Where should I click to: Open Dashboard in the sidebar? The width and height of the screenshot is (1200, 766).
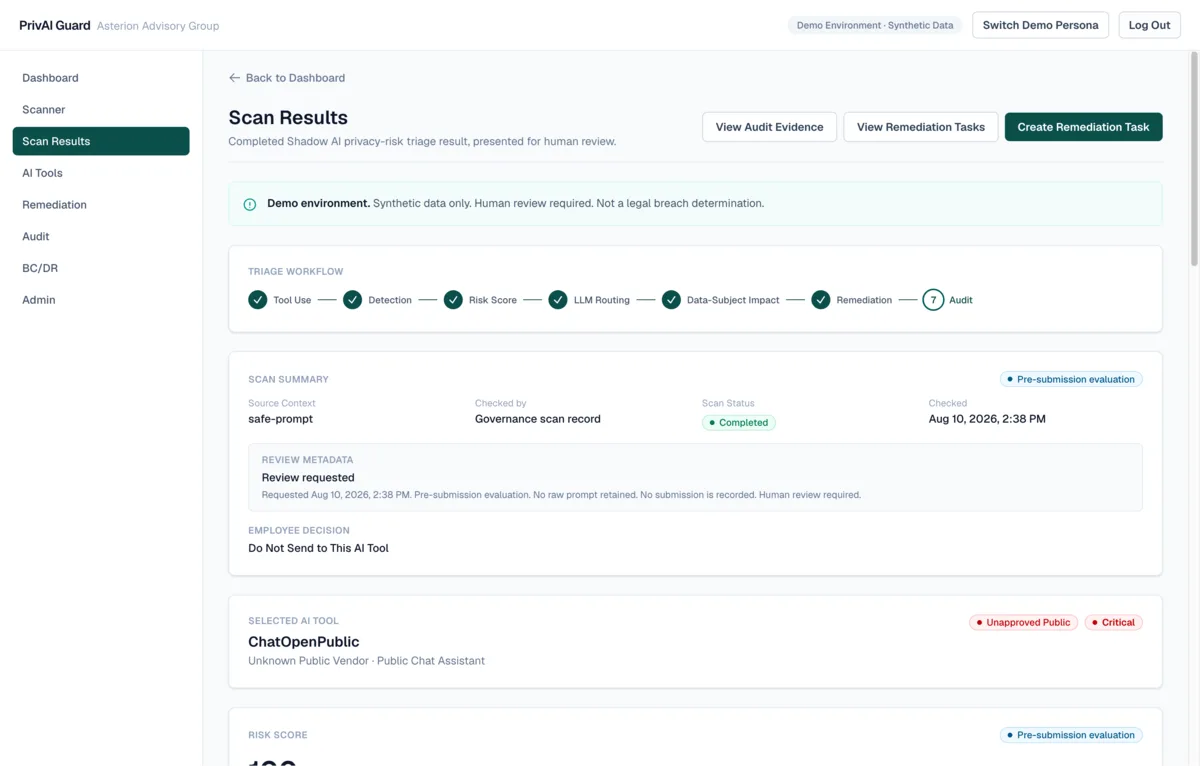coord(101,78)
